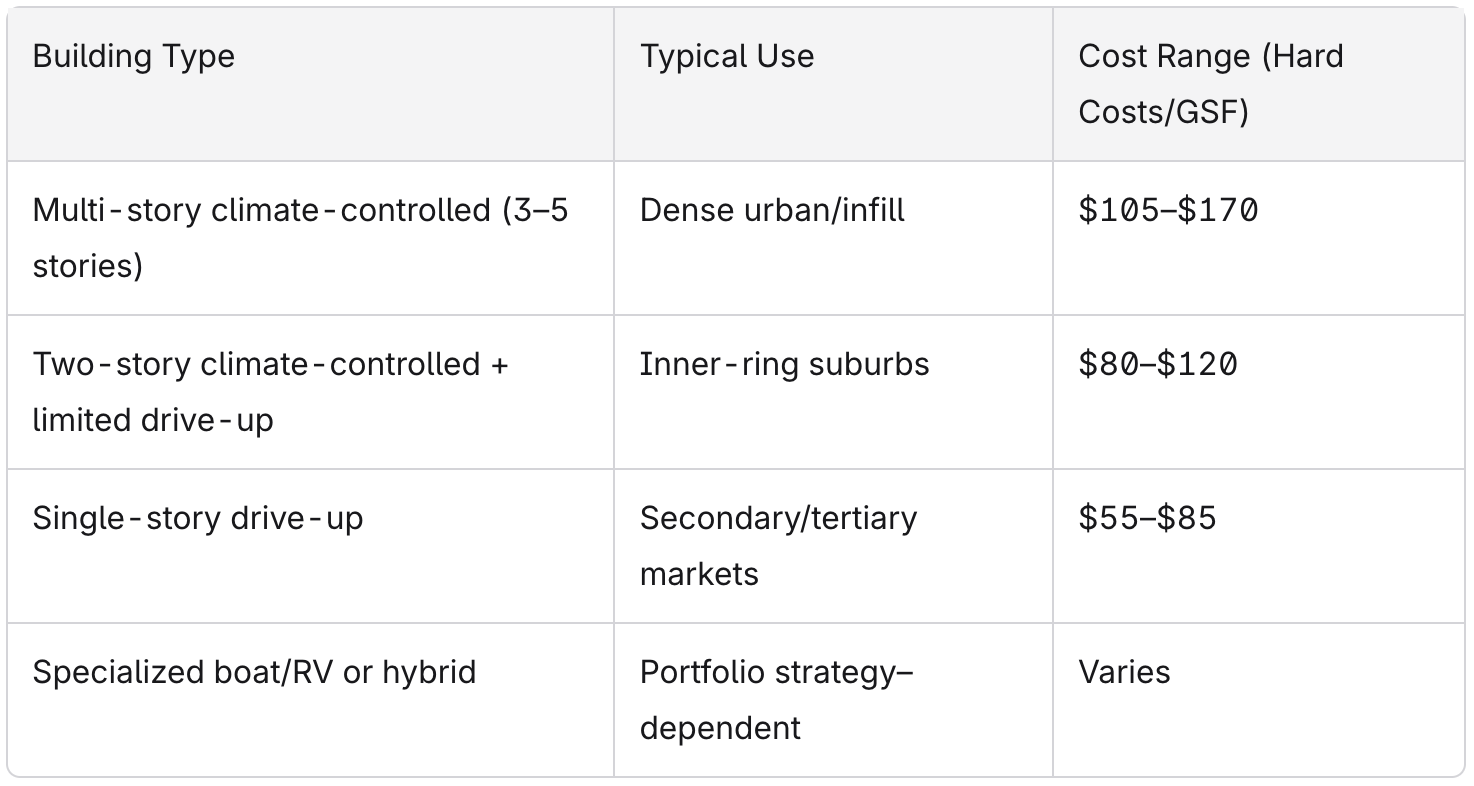Click the $105–$170 cost cell
1474x786 pixels.
pos(1259,238)
